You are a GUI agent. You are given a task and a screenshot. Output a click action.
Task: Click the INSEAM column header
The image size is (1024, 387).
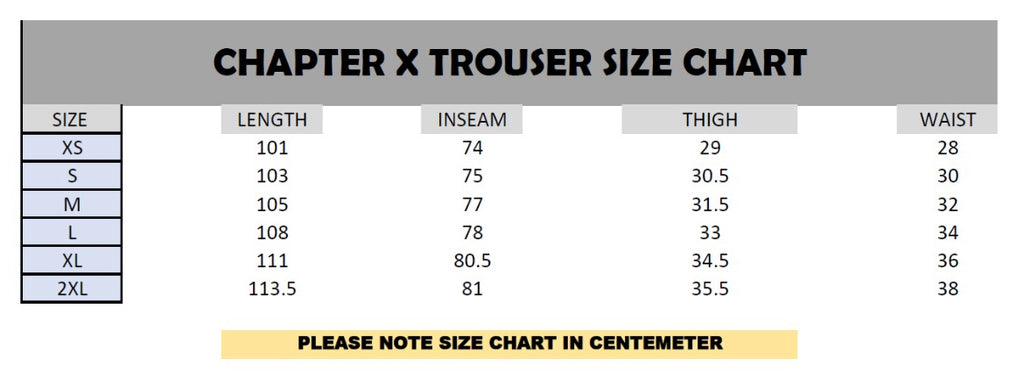(472, 119)
